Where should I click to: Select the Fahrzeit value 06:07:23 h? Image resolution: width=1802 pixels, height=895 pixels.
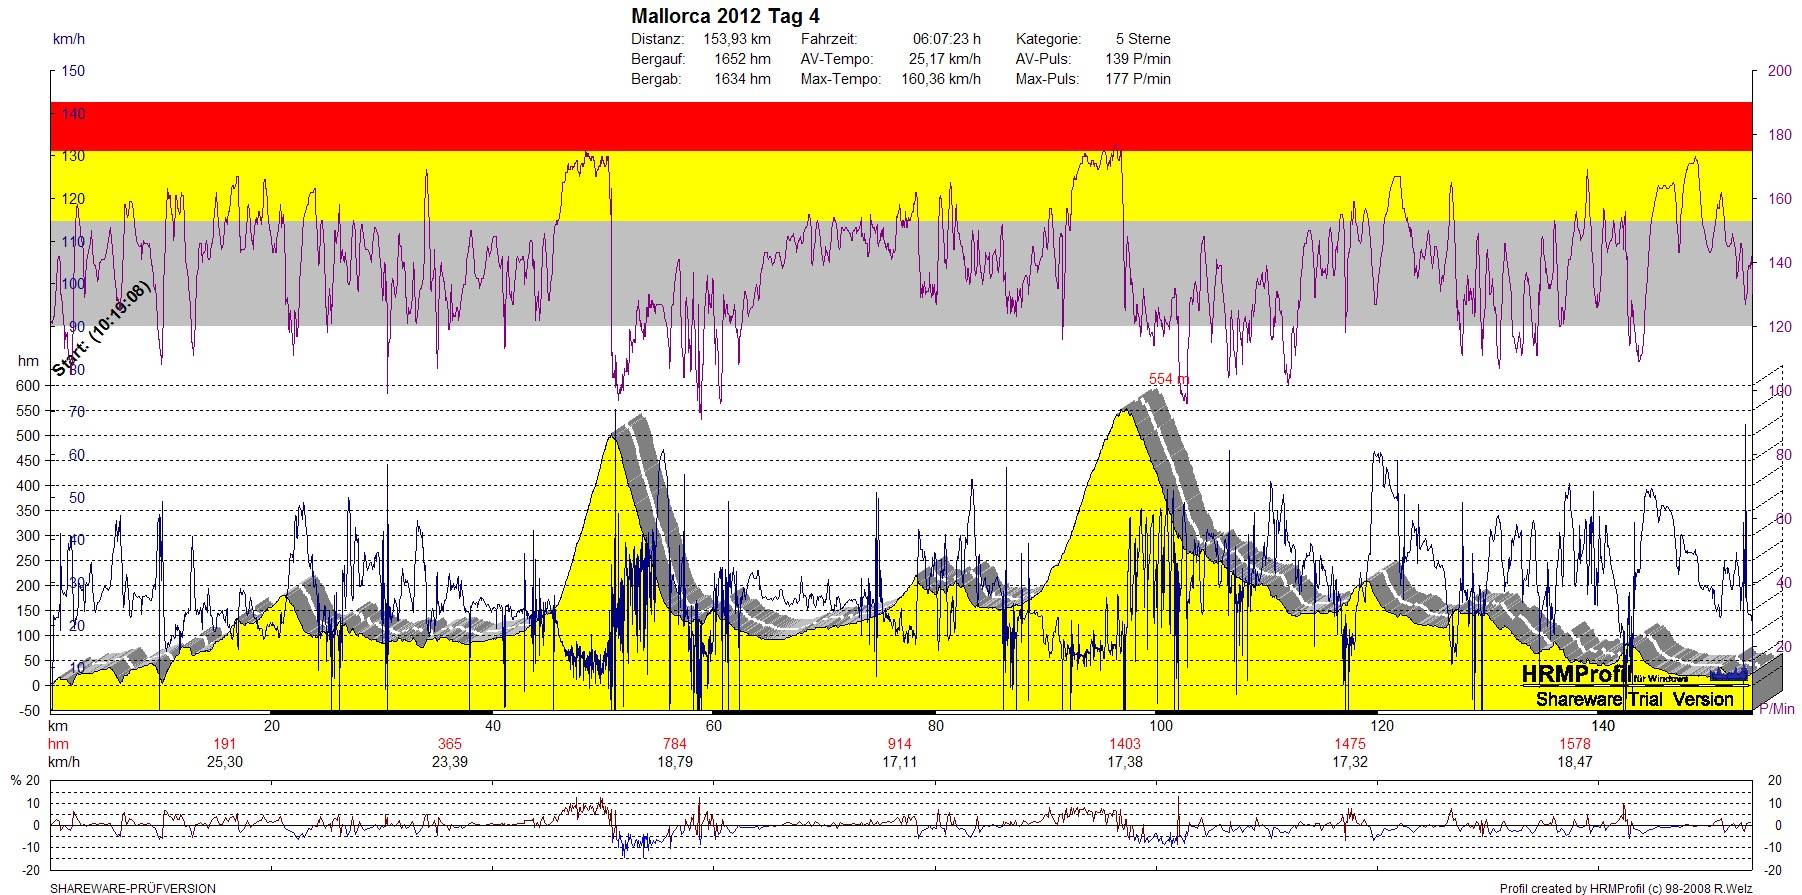tap(946, 39)
